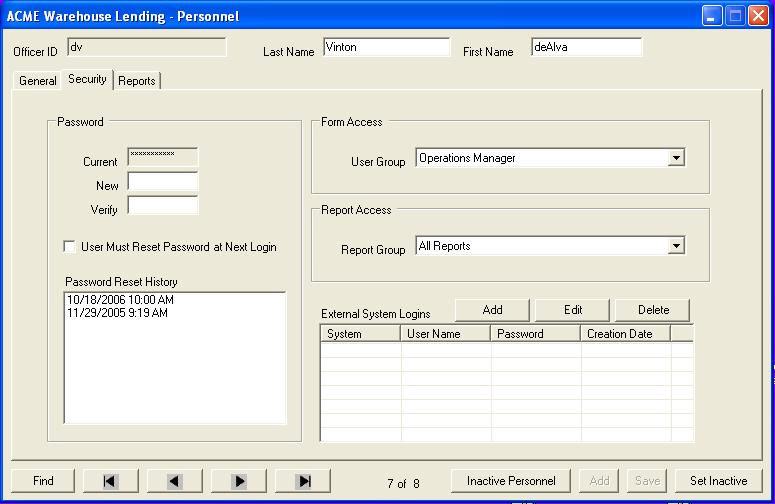The image size is (775, 504).
Task: Click the 7 of 8 record counter
Action: [403, 484]
